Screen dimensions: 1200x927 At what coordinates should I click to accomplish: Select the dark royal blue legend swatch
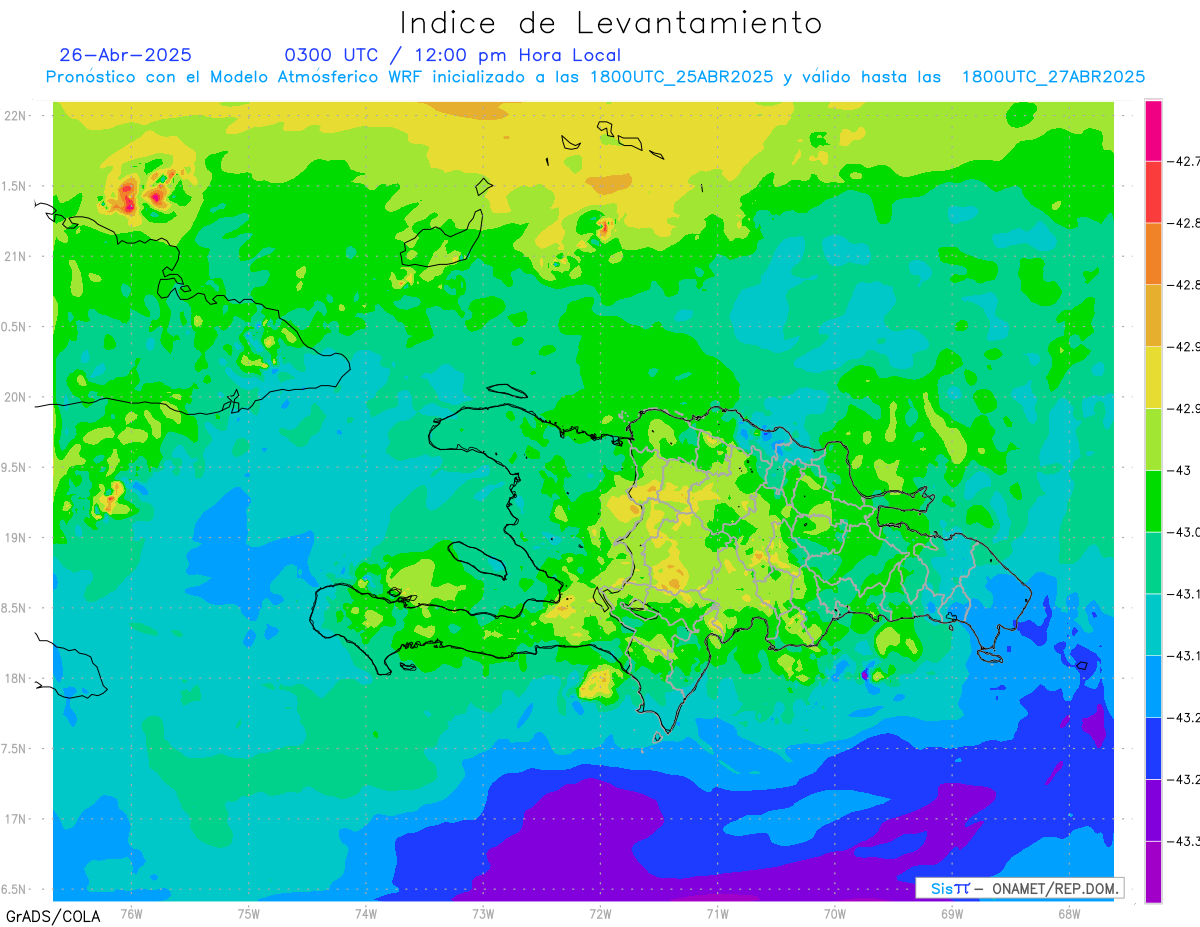tap(1153, 748)
